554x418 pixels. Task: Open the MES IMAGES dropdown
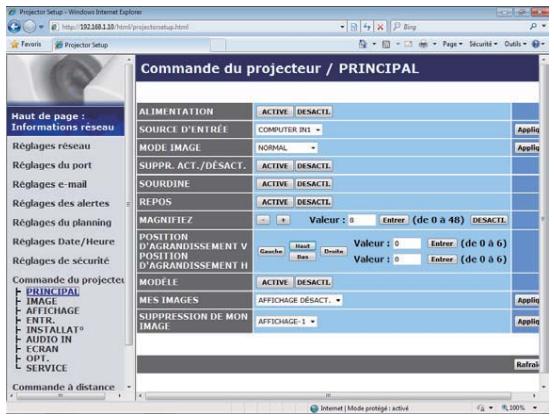pos(299,300)
